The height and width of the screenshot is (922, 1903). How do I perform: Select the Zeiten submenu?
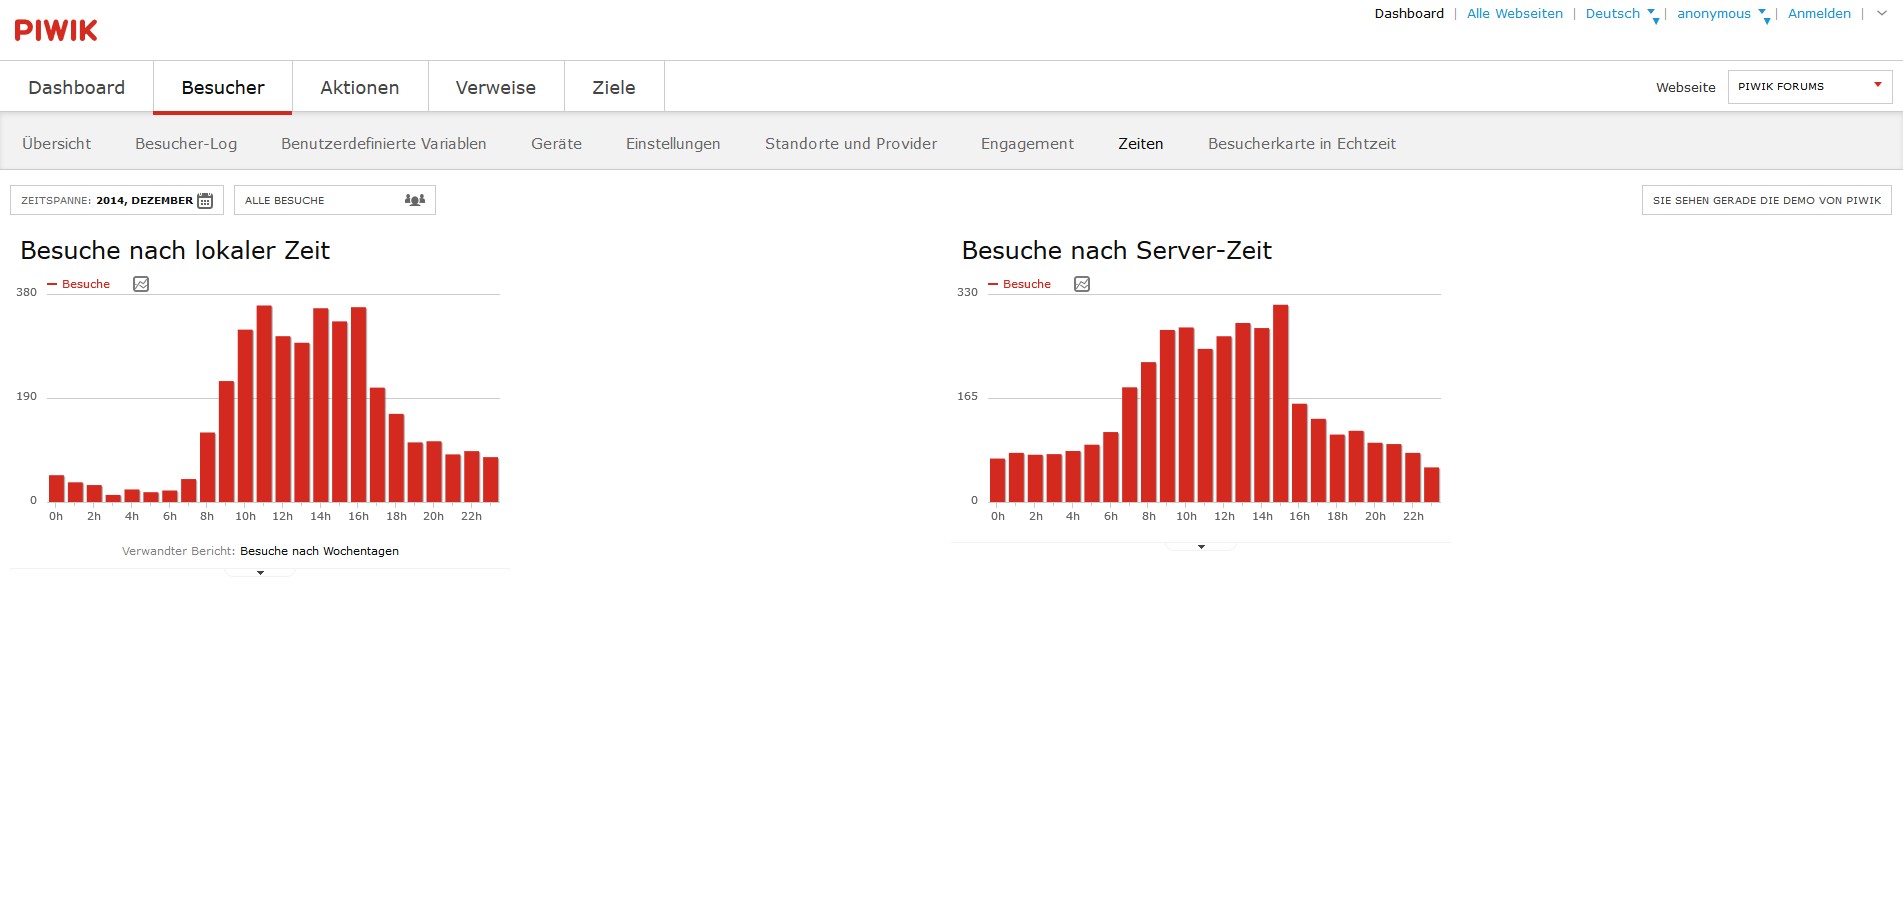[x=1141, y=144]
